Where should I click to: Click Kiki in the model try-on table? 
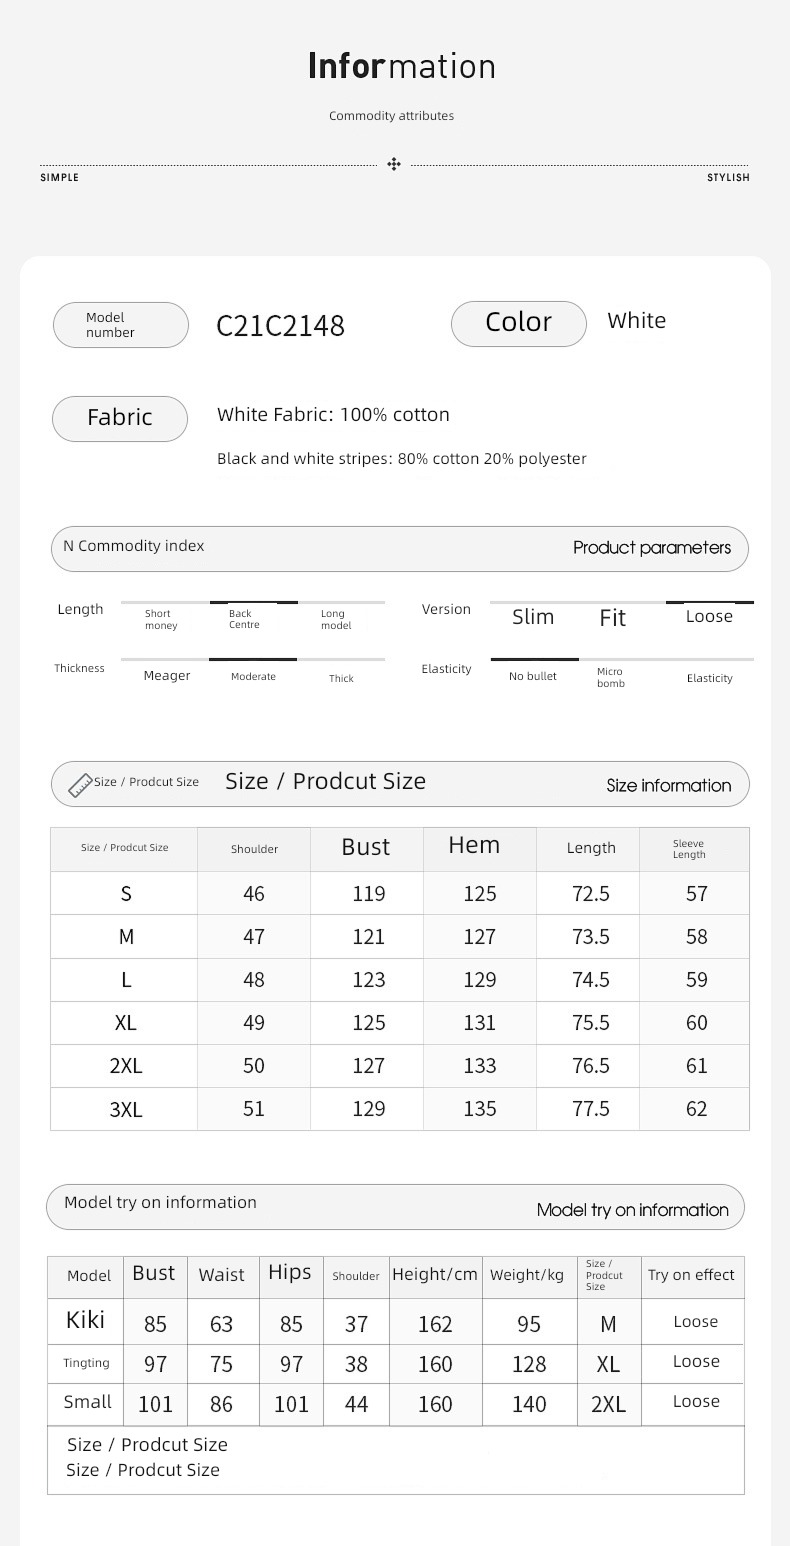[x=86, y=1320]
